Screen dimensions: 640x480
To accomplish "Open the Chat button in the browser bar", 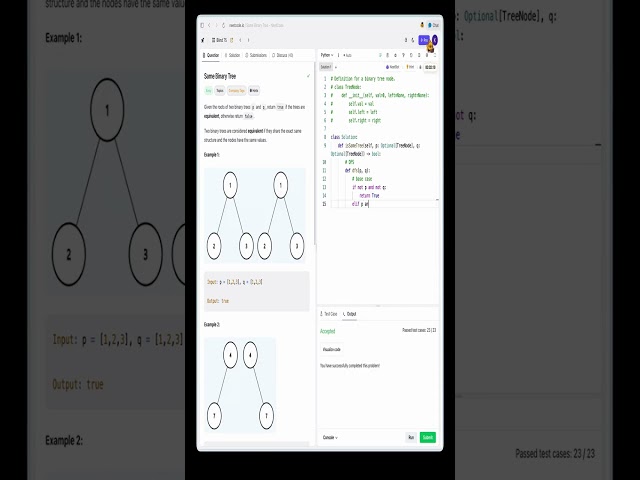I will point(433,25).
